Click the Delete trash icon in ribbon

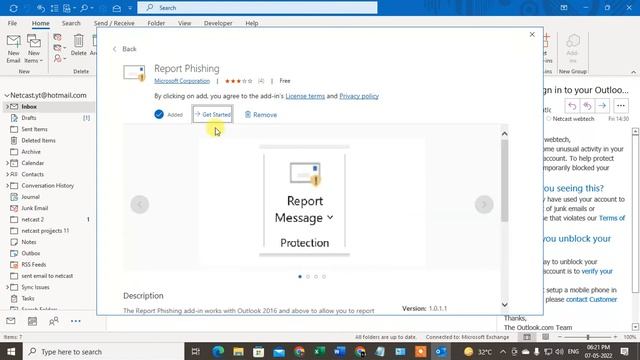pos(78,45)
